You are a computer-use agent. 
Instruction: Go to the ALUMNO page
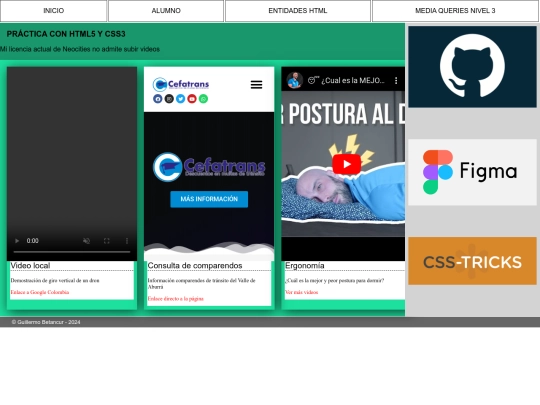click(166, 11)
